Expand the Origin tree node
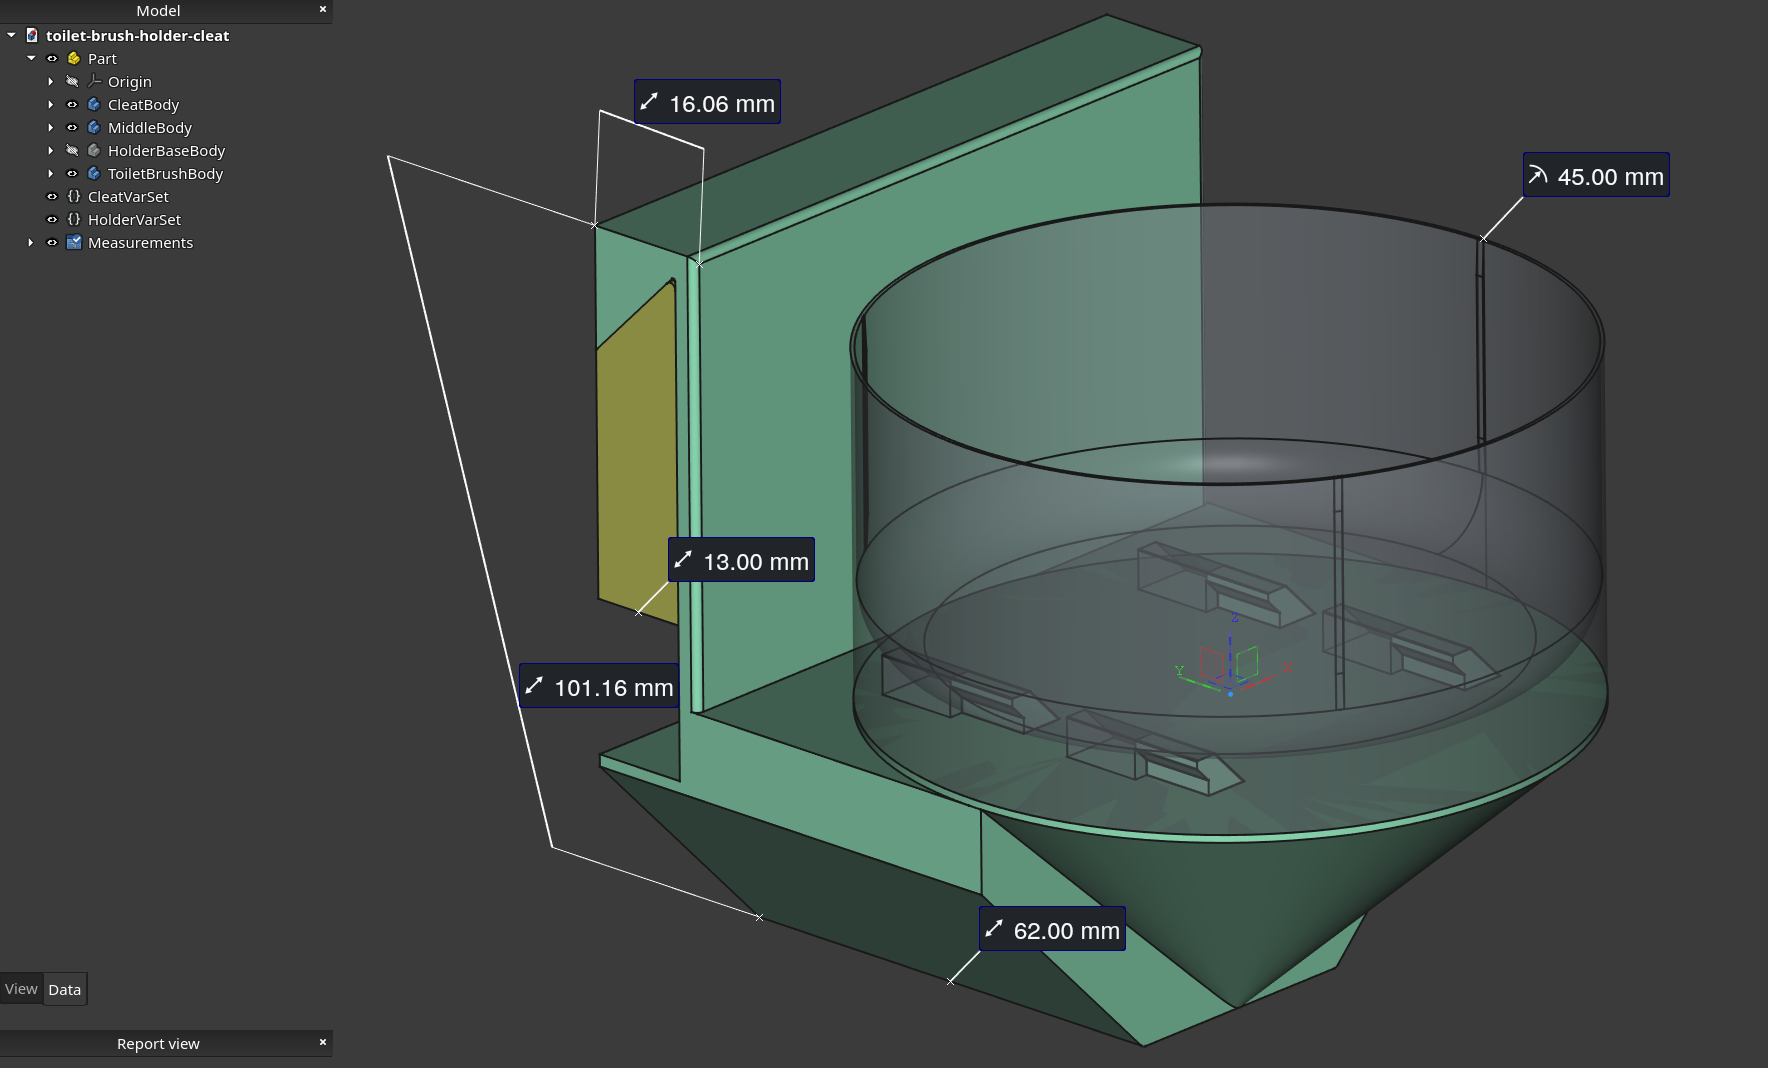The height and width of the screenshot is (1068, 1768). [51, 81]
